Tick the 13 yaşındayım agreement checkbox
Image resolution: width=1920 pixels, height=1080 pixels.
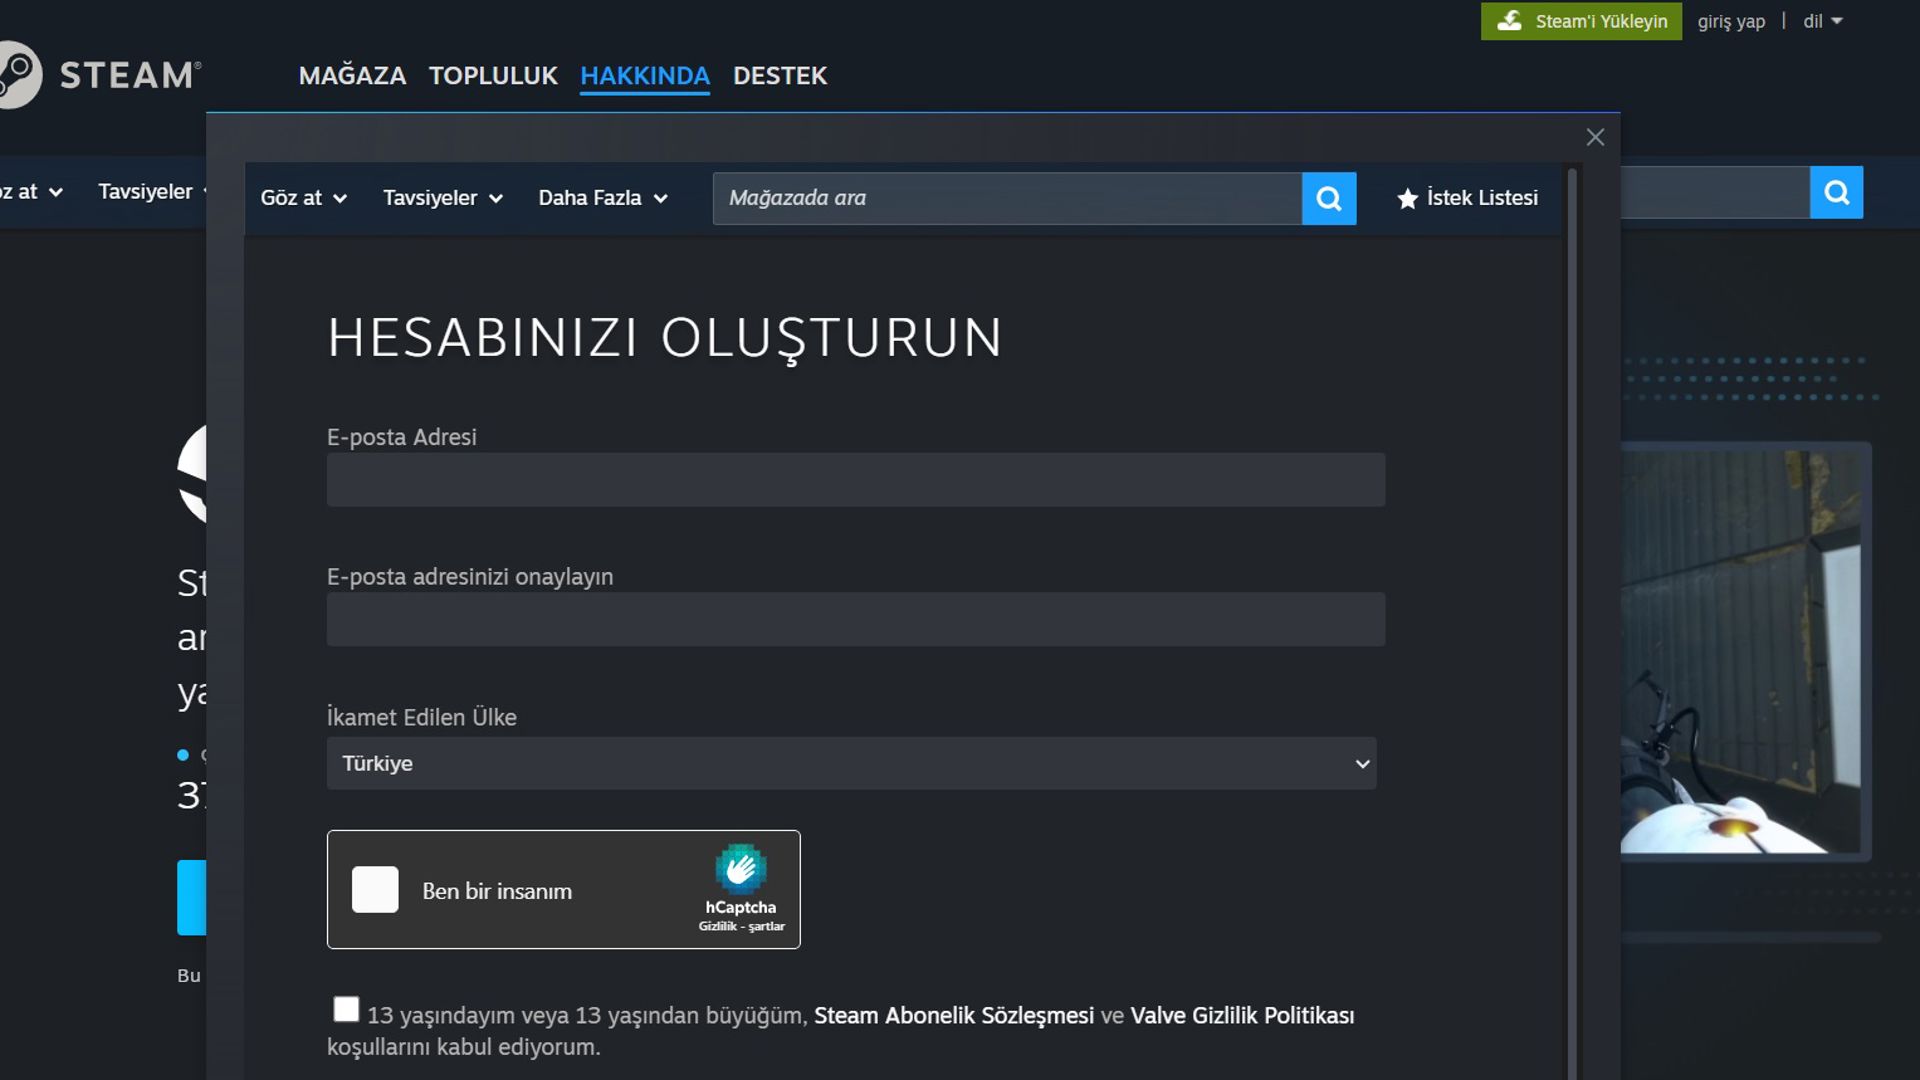pos(346,1010)
